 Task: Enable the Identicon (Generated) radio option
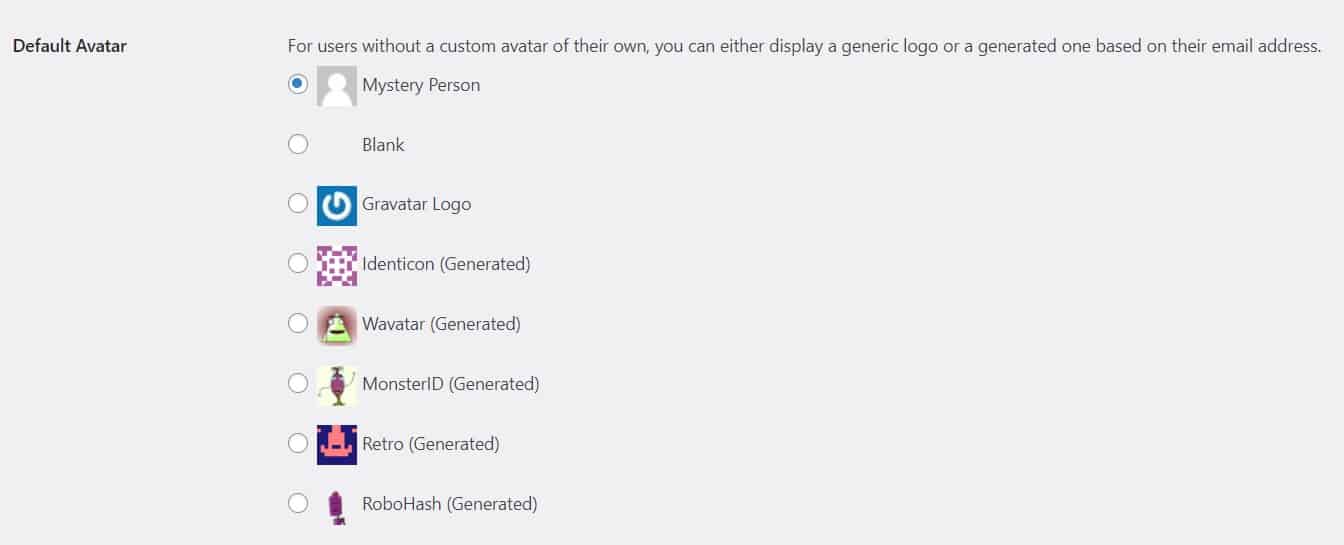pos(298,264)
